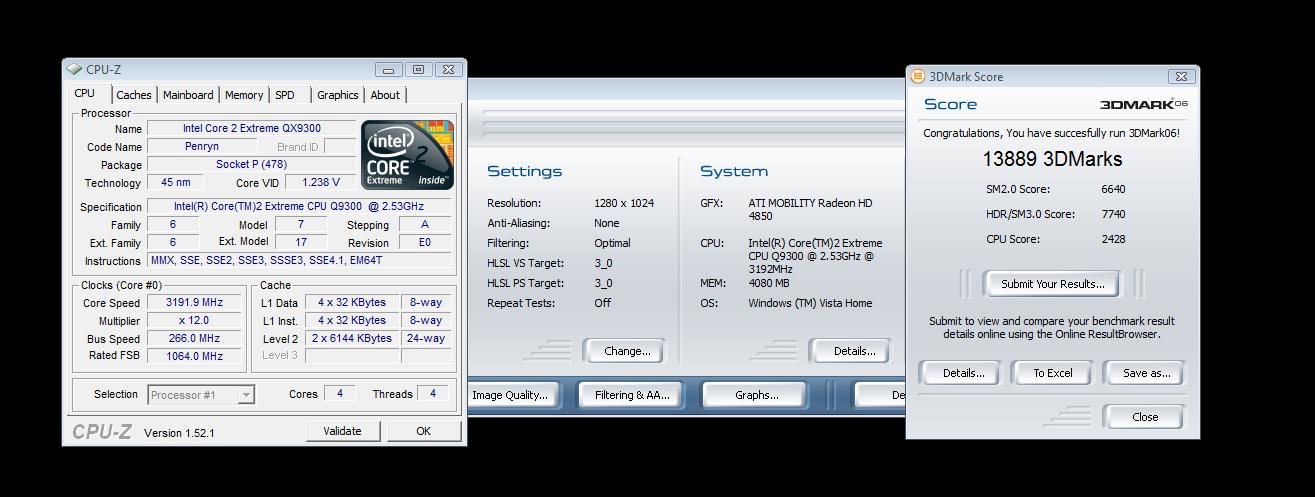
Task: Click Save as in the score window
Action: pyautogui.click(x=1146, y=373)
